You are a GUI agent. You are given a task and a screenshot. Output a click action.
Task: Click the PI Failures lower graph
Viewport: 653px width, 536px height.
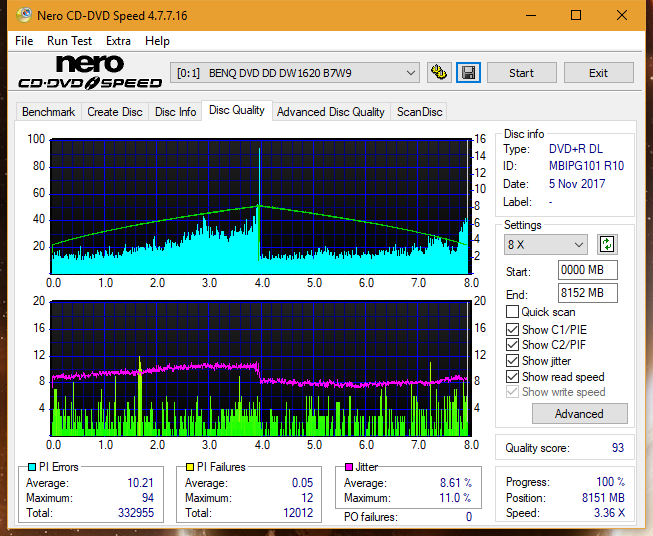click(261, 369)
